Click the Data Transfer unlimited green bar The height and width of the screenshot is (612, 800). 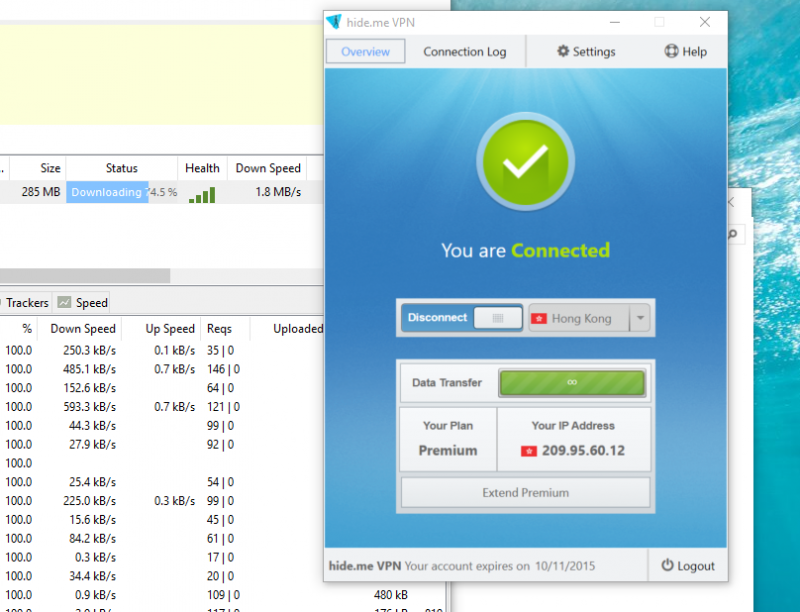[572, 382]
